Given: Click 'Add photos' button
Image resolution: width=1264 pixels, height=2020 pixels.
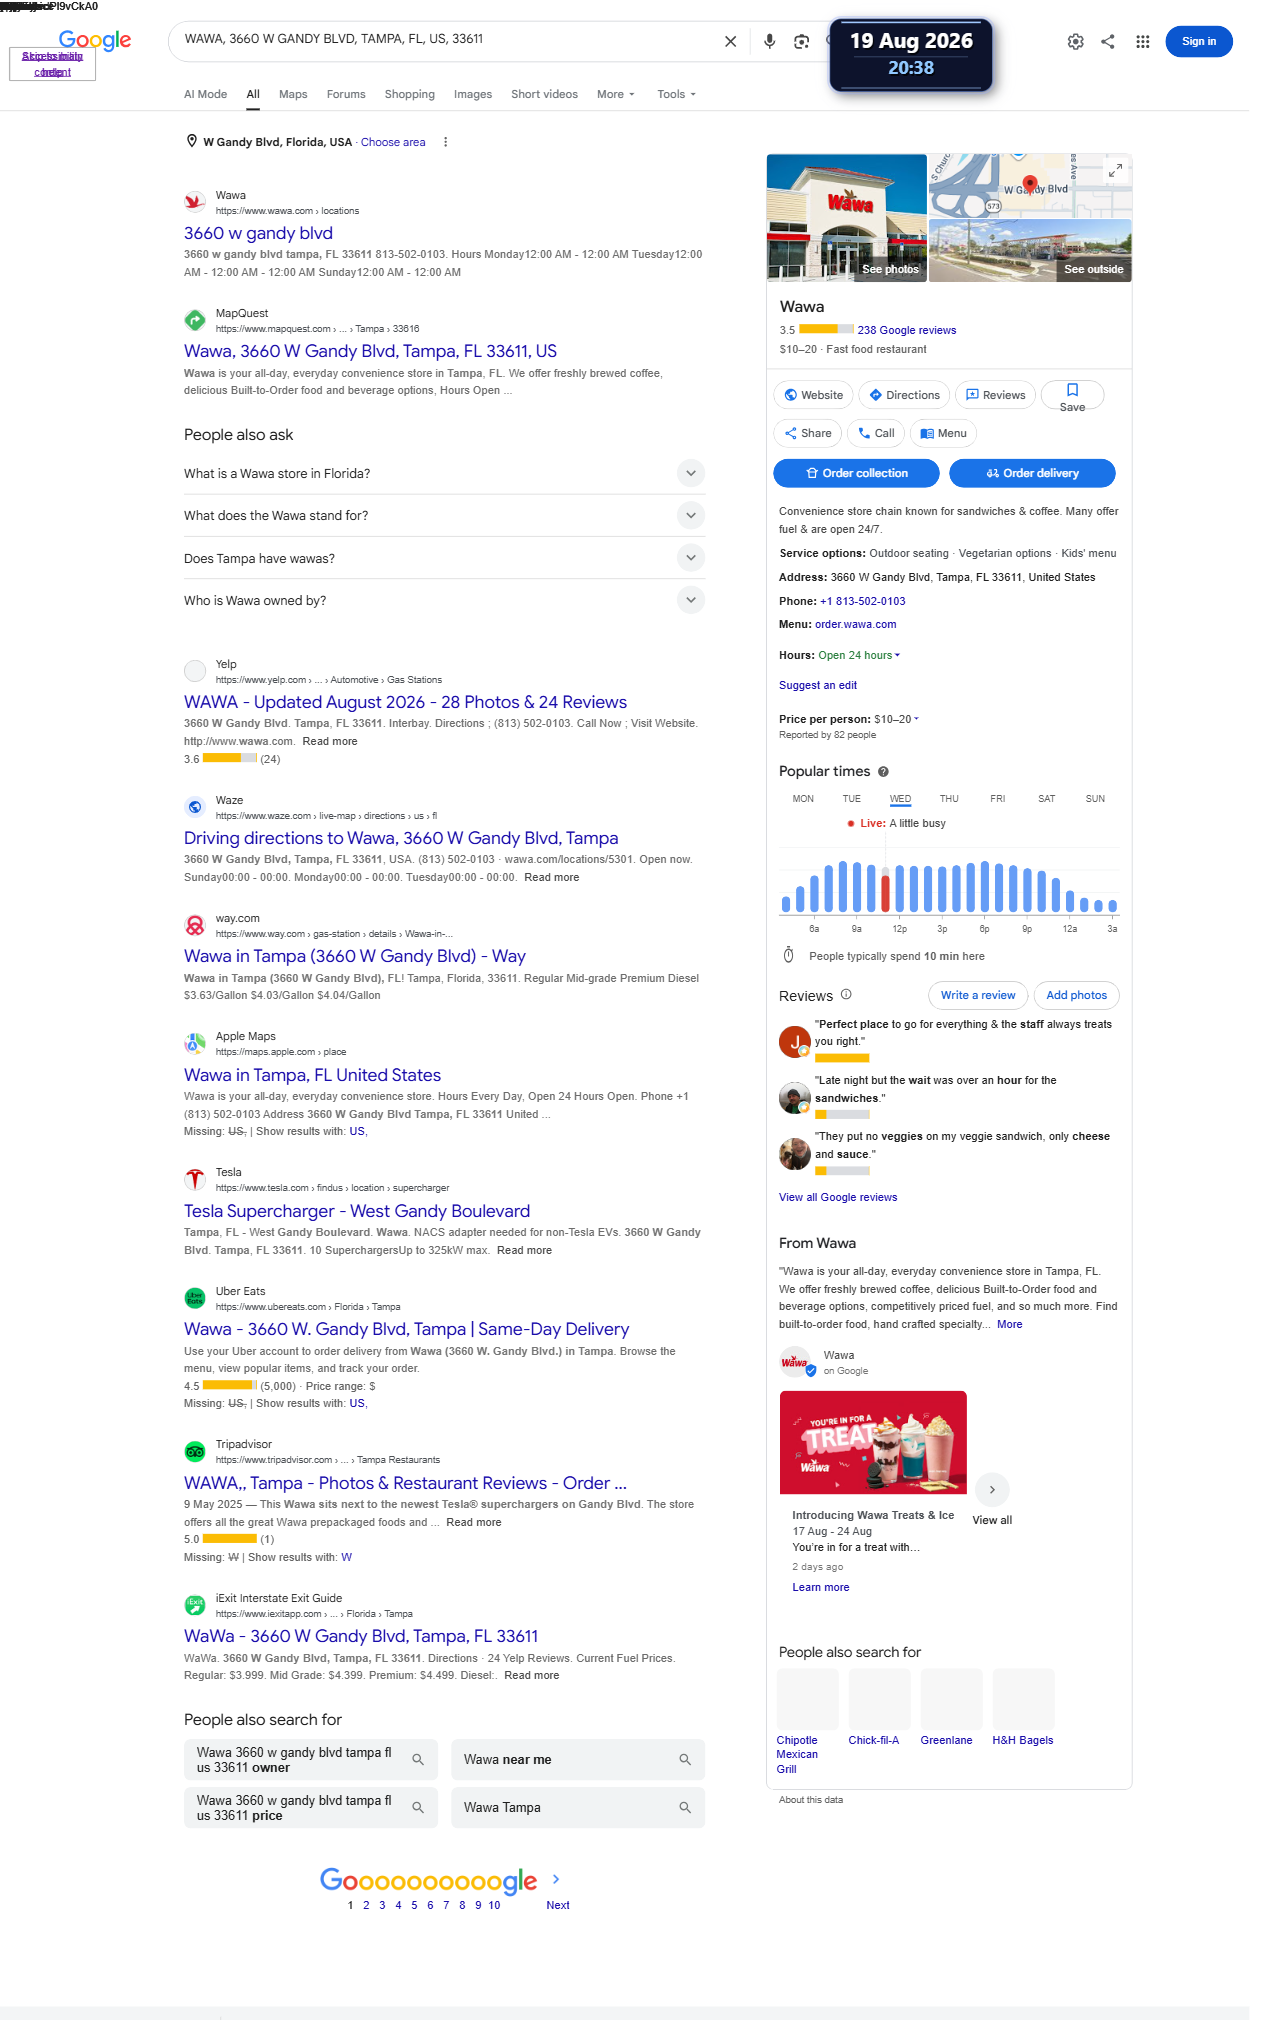Looking at the screenshot, I should coord(1076,995).
